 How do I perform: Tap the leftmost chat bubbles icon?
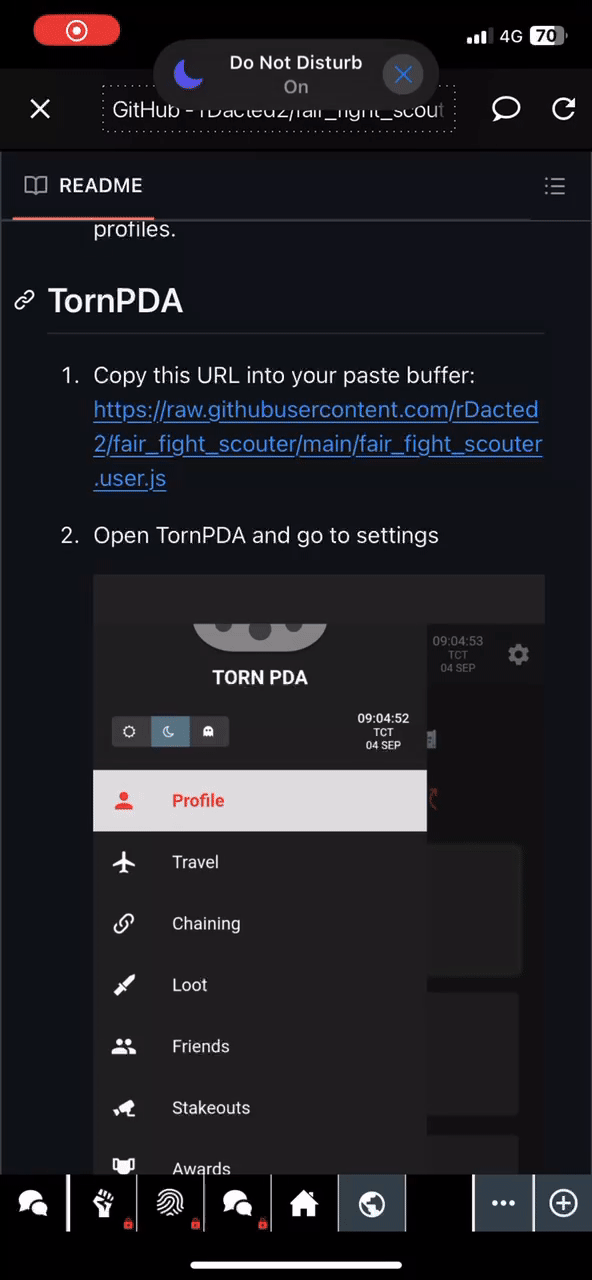pos(33,1203)
